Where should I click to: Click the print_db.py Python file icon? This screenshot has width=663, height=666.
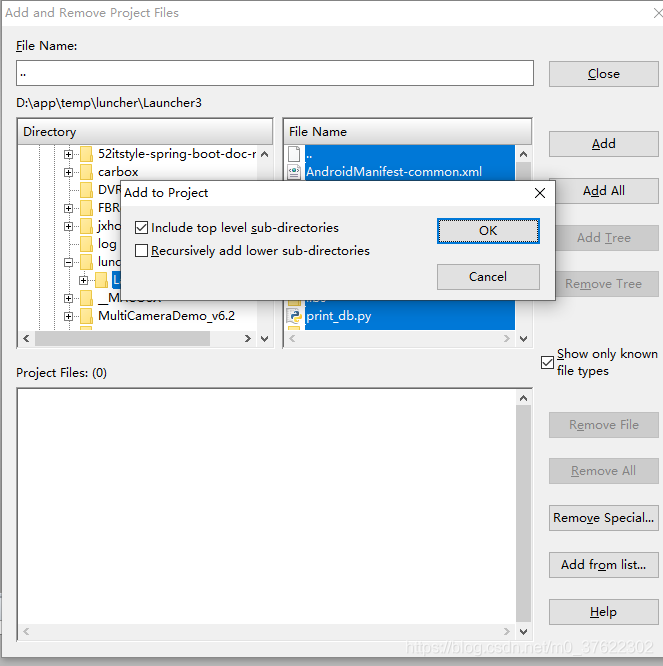294,316
